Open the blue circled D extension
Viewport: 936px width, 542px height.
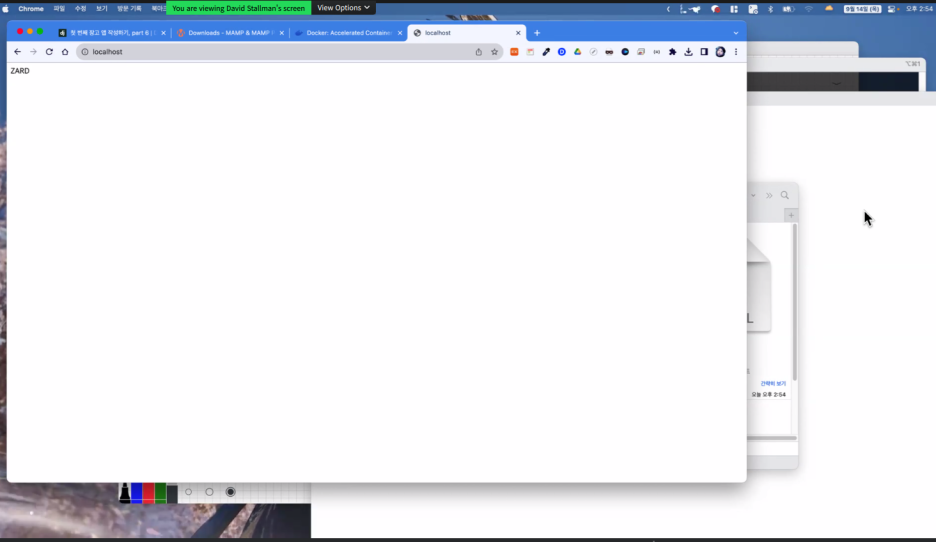click(562, 52)
